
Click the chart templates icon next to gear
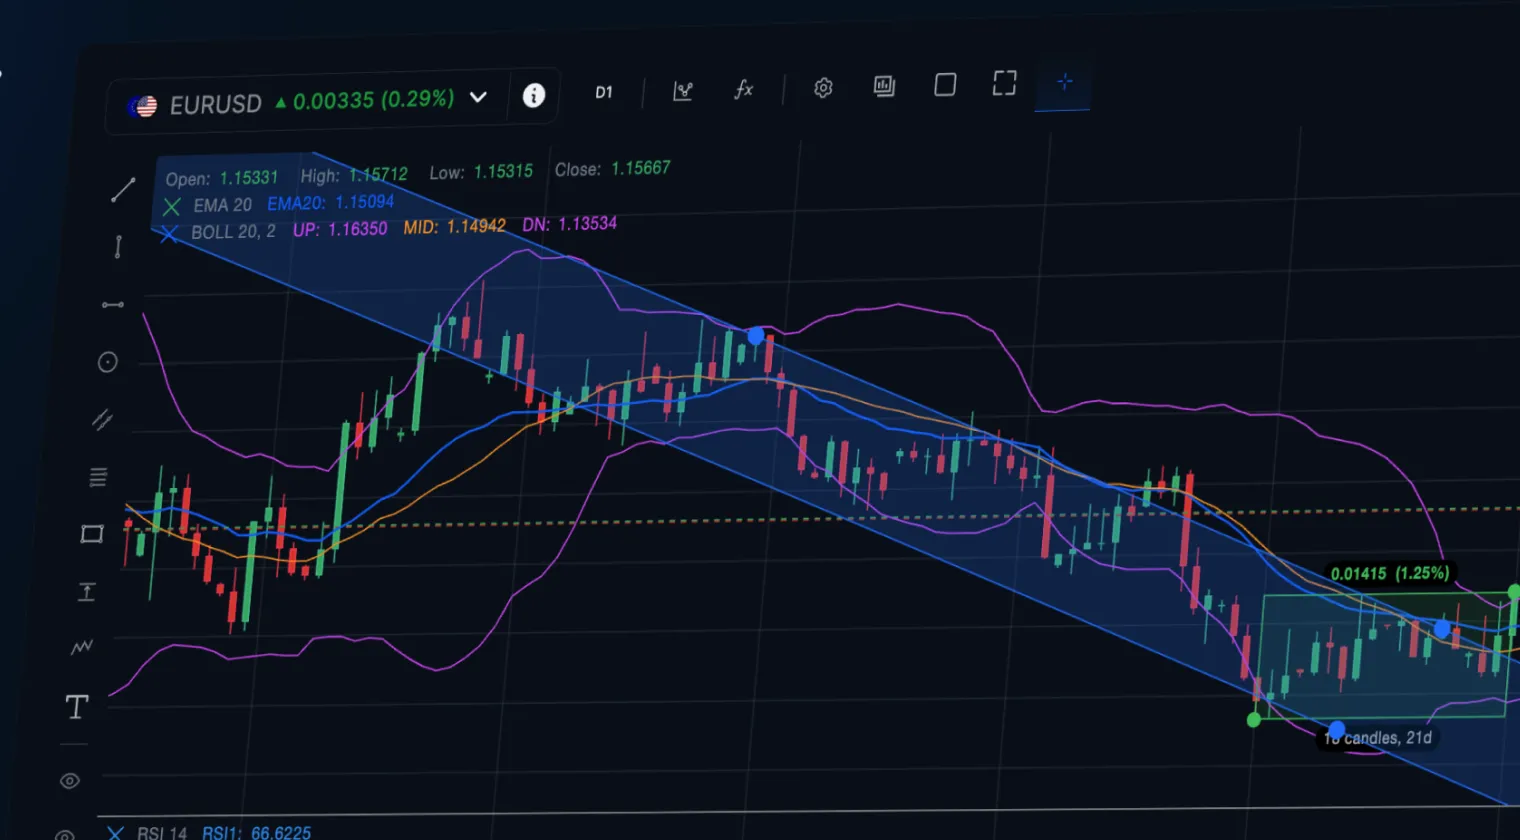tap(884, 86)
